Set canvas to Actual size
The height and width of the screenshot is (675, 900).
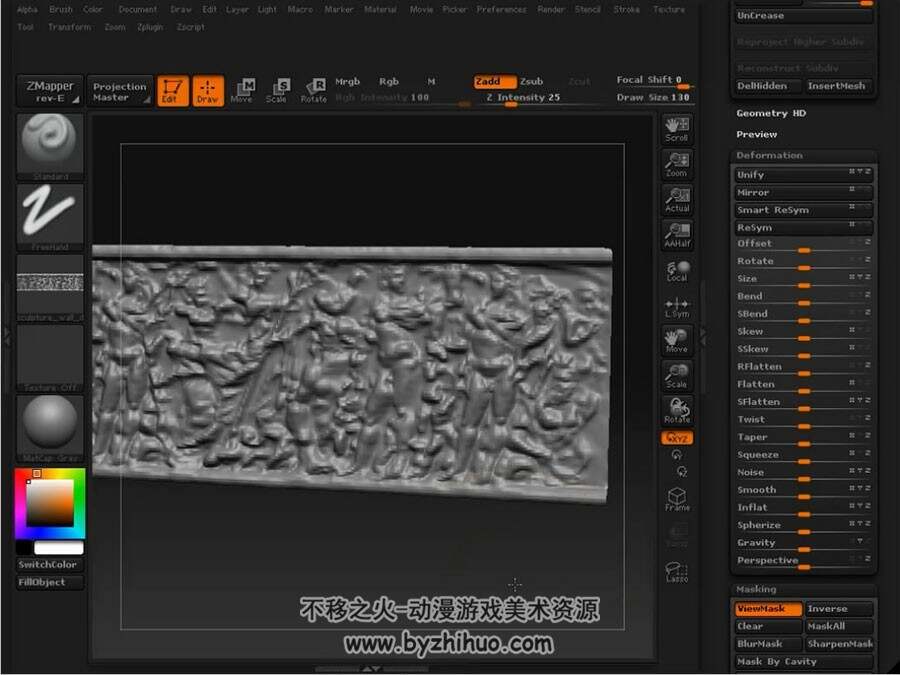point(677,199)
